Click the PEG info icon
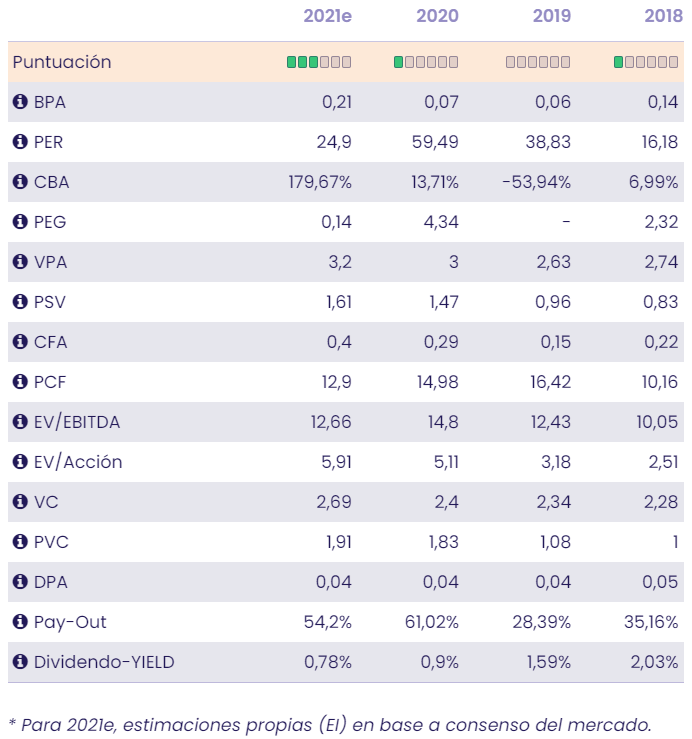 pos(20,222)
